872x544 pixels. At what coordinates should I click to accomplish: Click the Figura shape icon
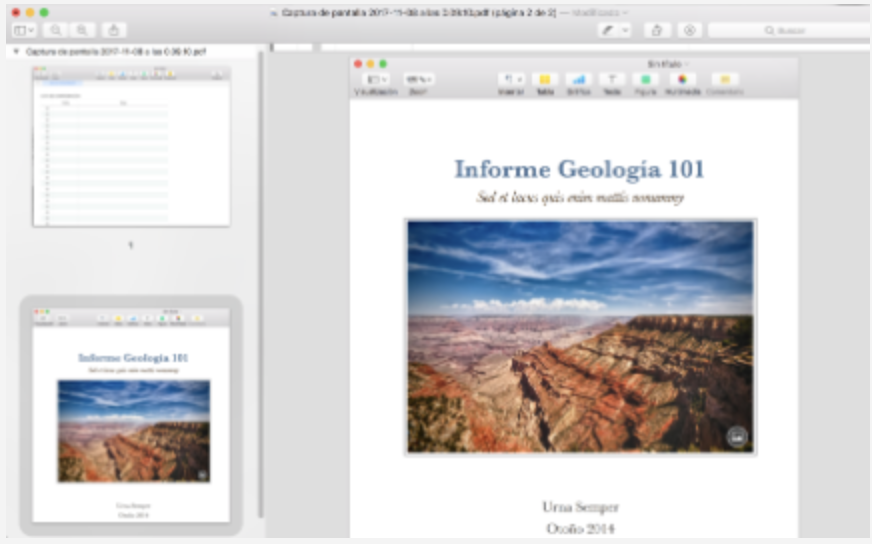(x=645, y=80)
